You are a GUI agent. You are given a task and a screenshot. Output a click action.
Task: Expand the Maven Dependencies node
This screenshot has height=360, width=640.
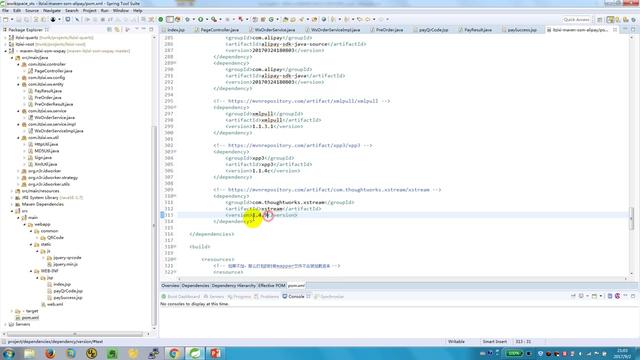coord(12,204)
